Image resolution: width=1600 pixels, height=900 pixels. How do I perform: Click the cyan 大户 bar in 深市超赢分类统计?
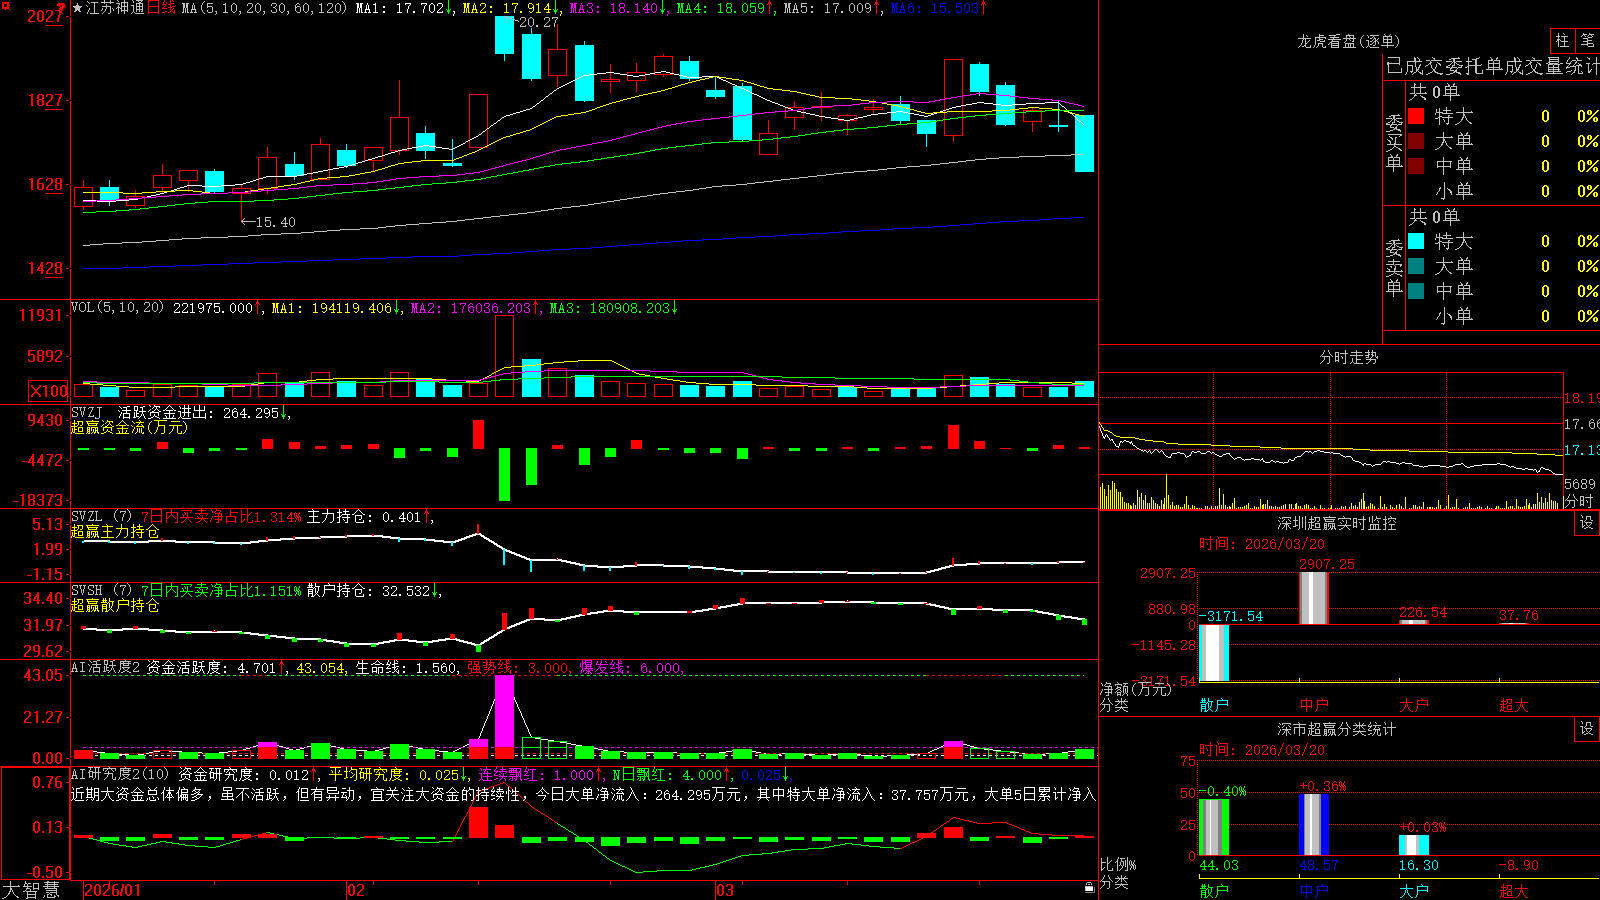pyautogui.click(x=1413, y=845)
